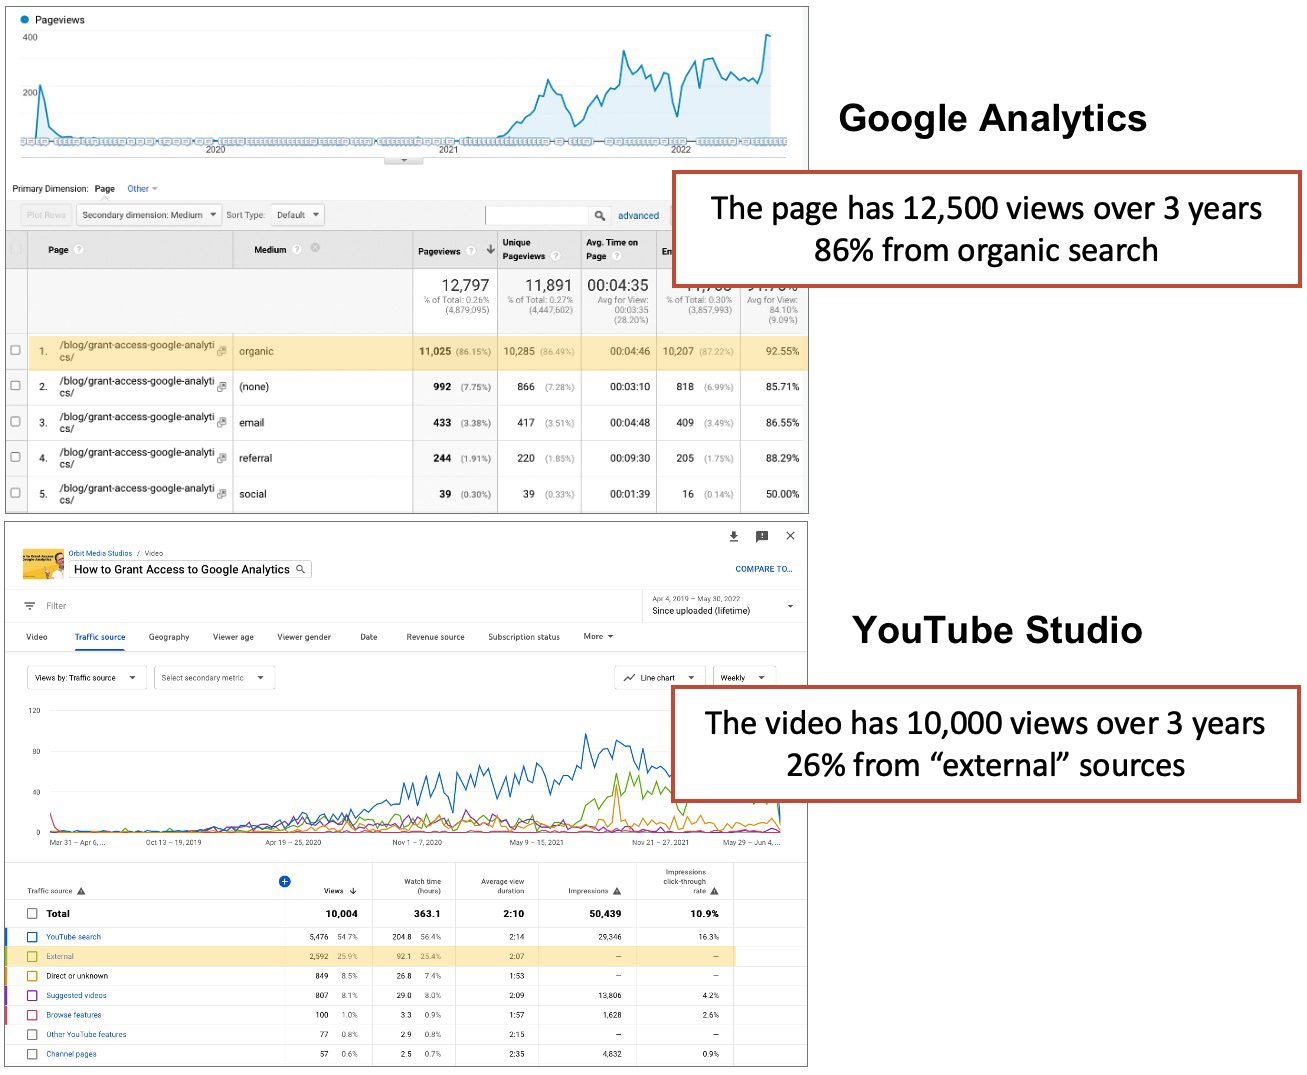This screenshot has height=1075, width=1307.
Task: Open the Weekly granularity dropdown
Action: pos(743,678)
